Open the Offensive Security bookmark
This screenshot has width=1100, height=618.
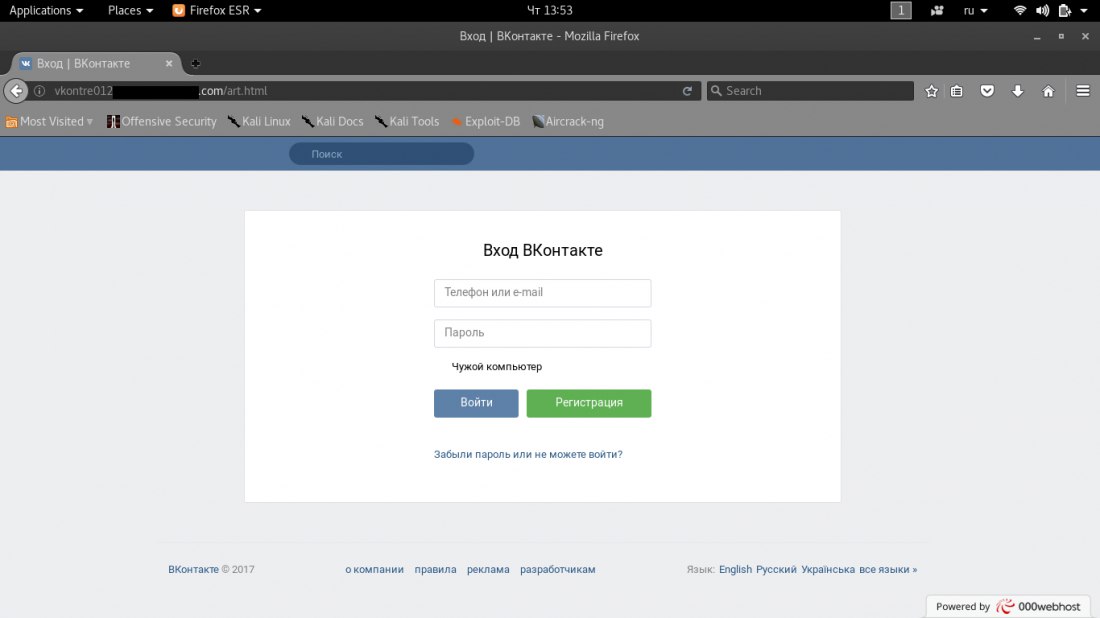(x=161, y=121)
